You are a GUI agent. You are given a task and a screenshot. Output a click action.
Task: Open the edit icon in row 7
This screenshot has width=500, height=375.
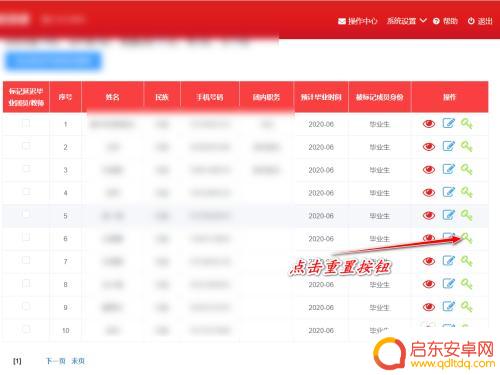449,261
